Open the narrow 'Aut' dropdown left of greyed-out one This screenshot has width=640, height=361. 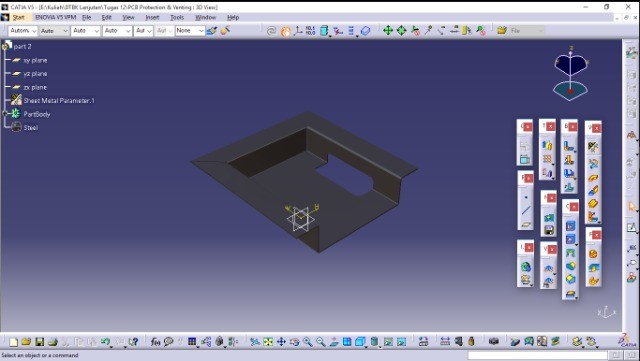(x=143, y=31)
